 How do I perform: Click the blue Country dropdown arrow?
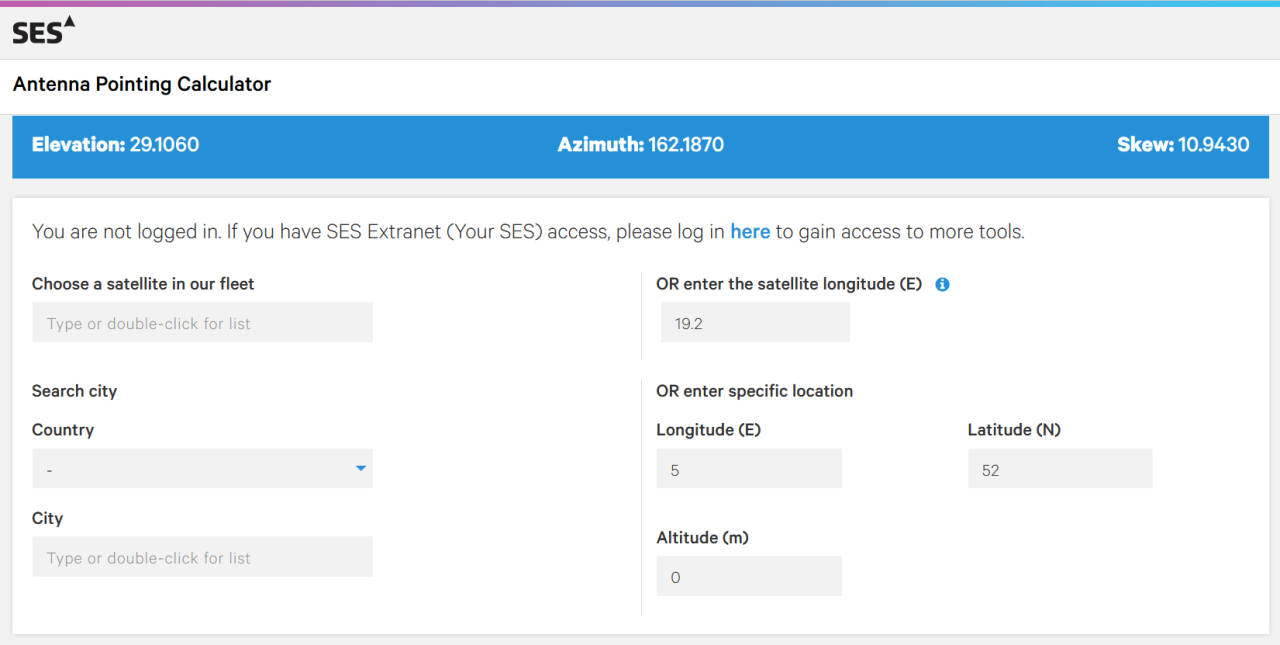click(361, 468)
